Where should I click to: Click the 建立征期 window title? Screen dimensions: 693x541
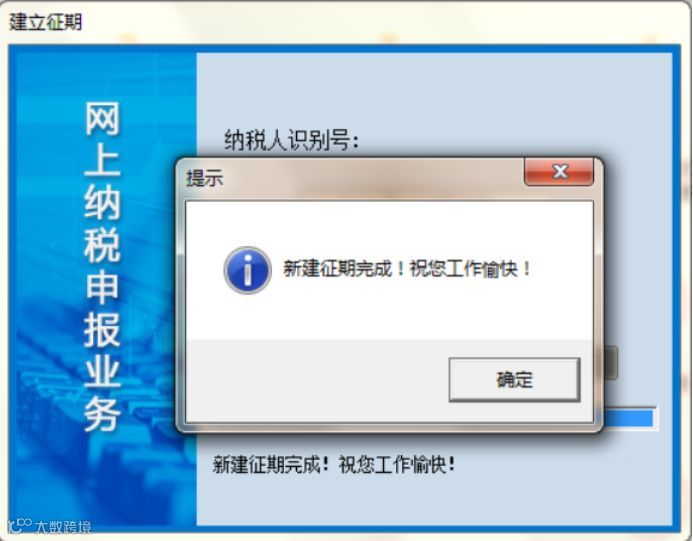pos(46,22)
